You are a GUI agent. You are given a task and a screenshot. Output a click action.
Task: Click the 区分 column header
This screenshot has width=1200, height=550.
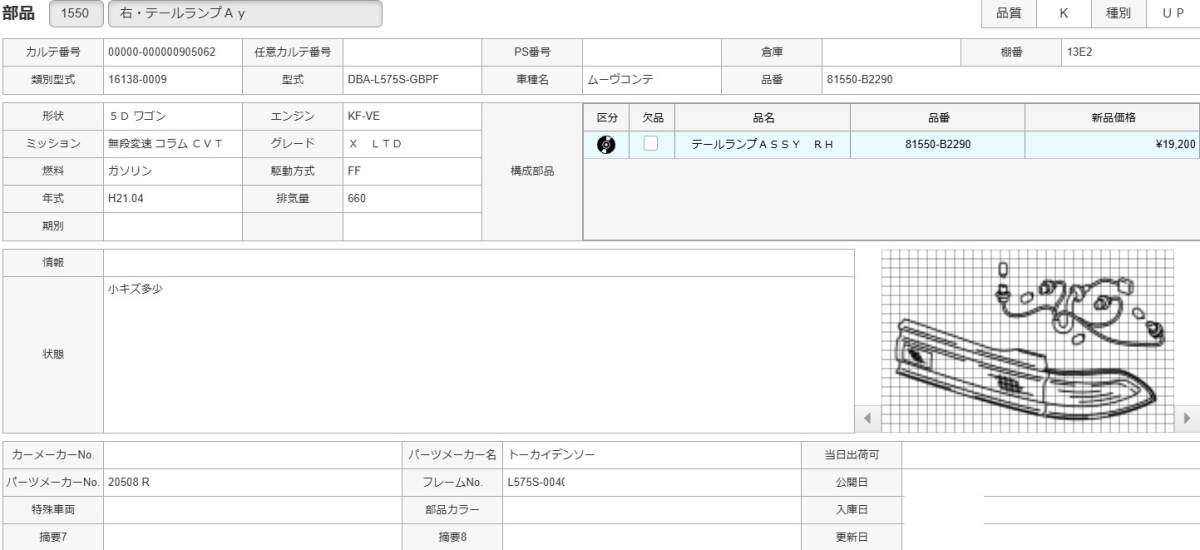(606, 117)
